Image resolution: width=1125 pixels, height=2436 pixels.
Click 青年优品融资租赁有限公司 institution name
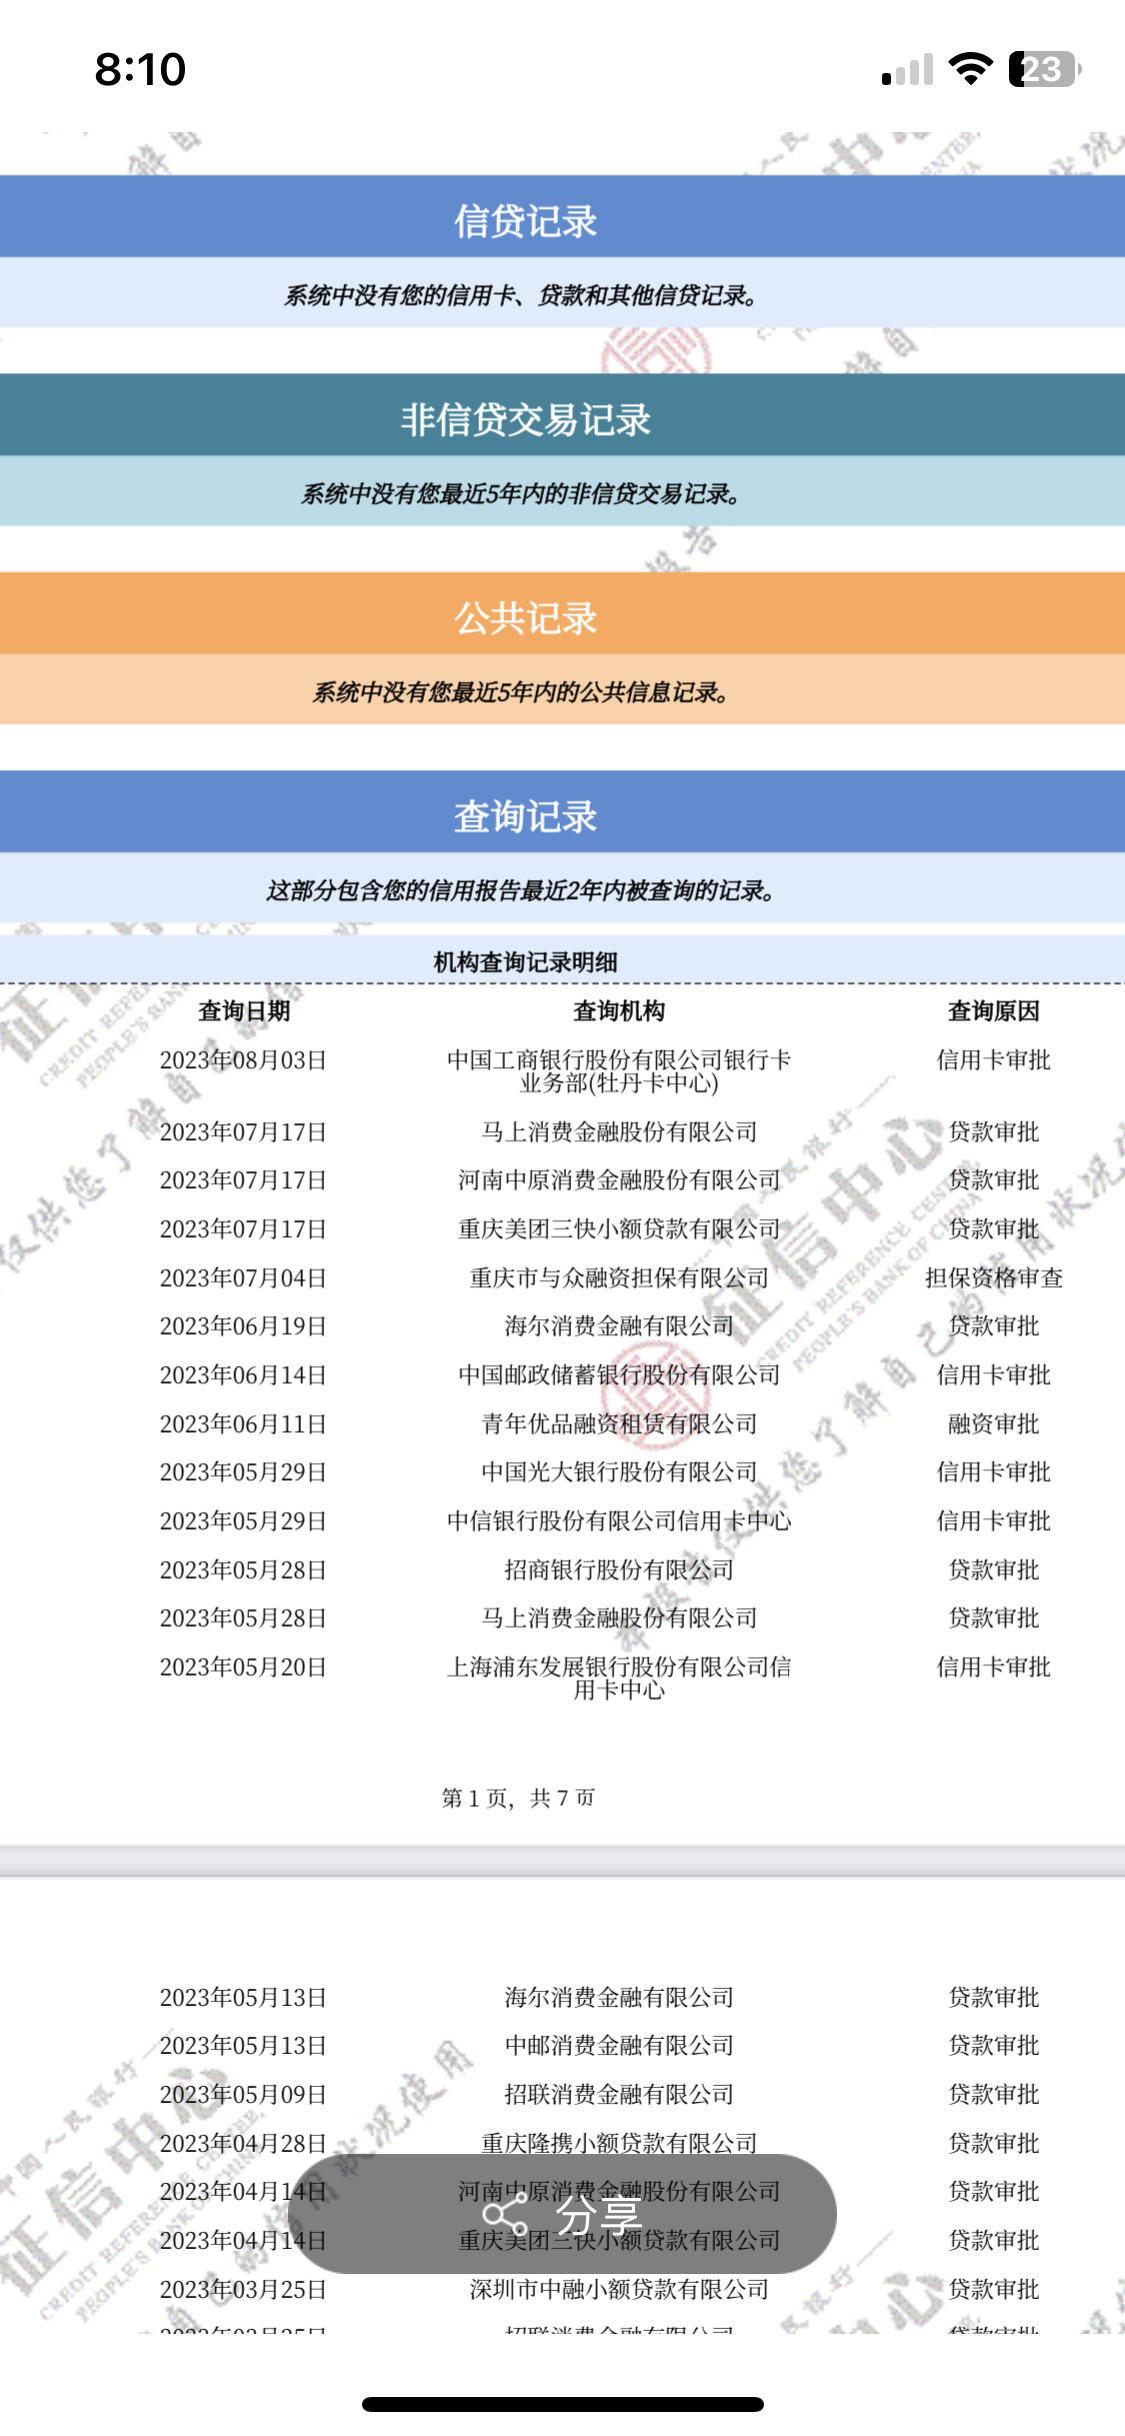pyautogui.click(x=619, y=1424)
